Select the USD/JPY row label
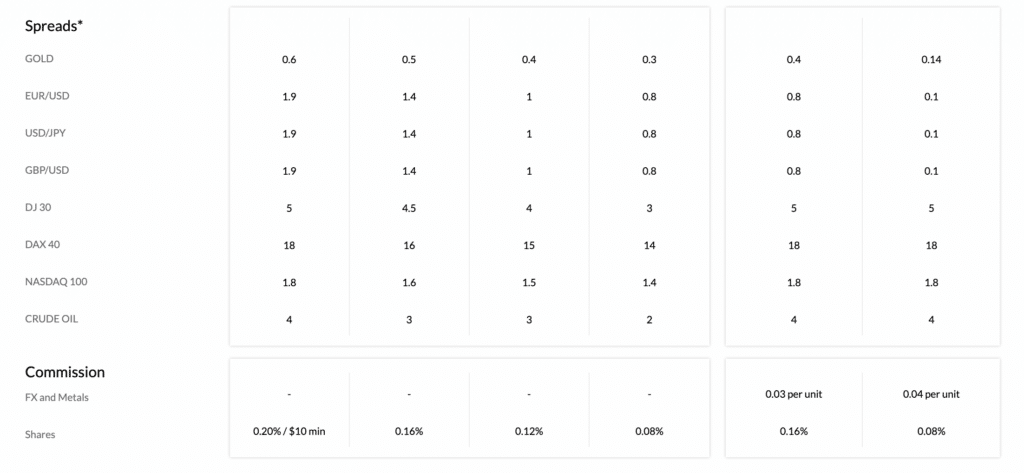Image resolution: width=1024 pixels, height=473 pixels. click(x=46, y=133)
